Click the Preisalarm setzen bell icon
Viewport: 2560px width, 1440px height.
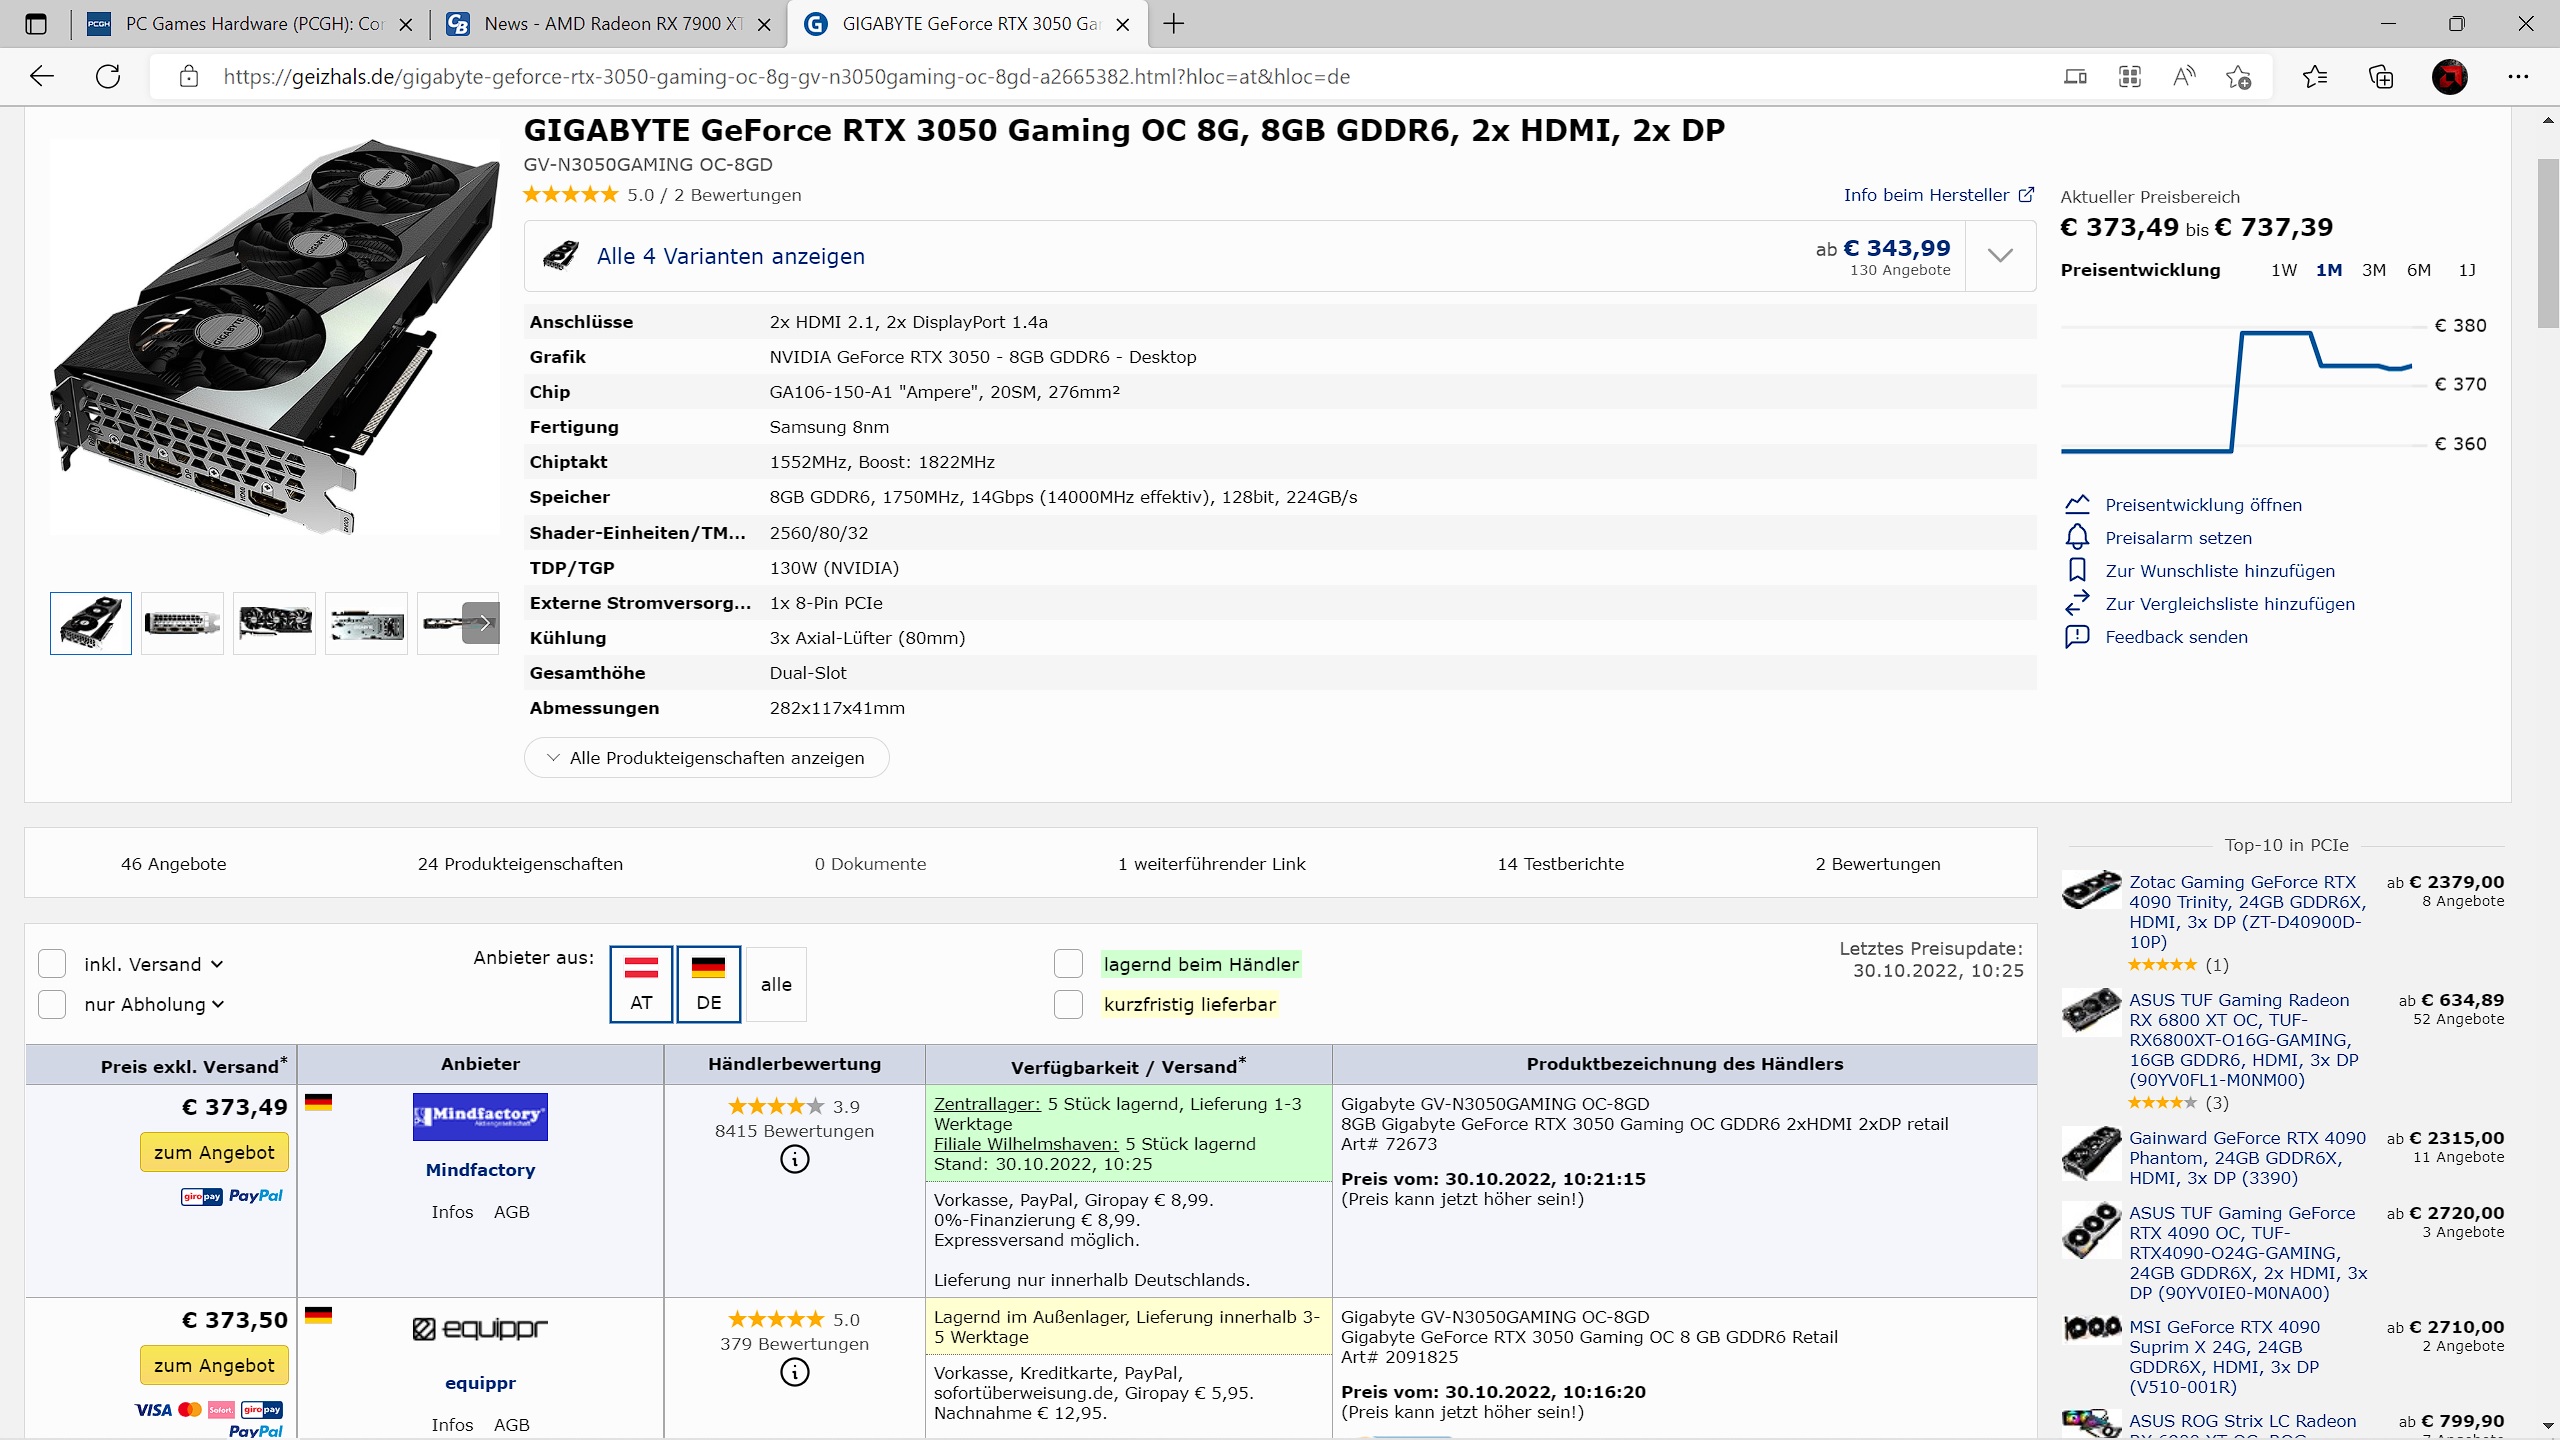(x=2077, y=538)
